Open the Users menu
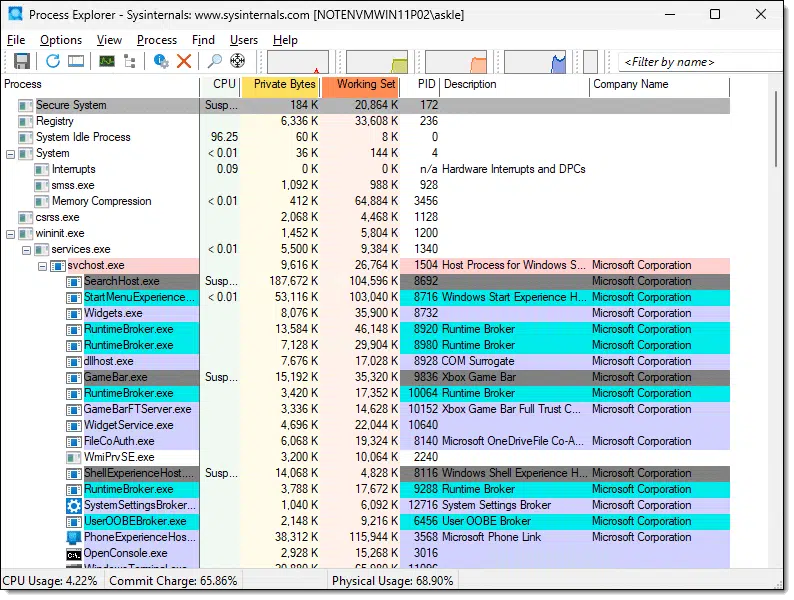This screenshot has width=794, height=600. point(244,40)
